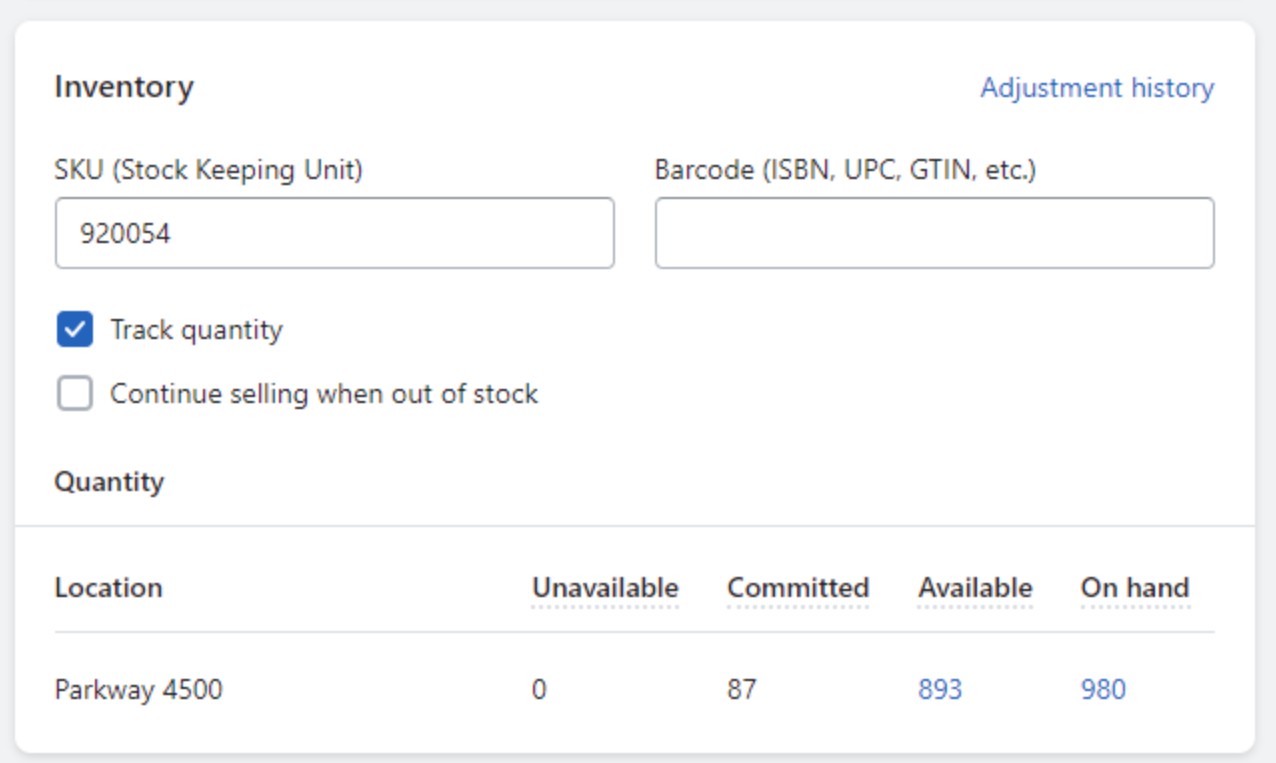
Task: Click the Location column header
Action: 108,588
